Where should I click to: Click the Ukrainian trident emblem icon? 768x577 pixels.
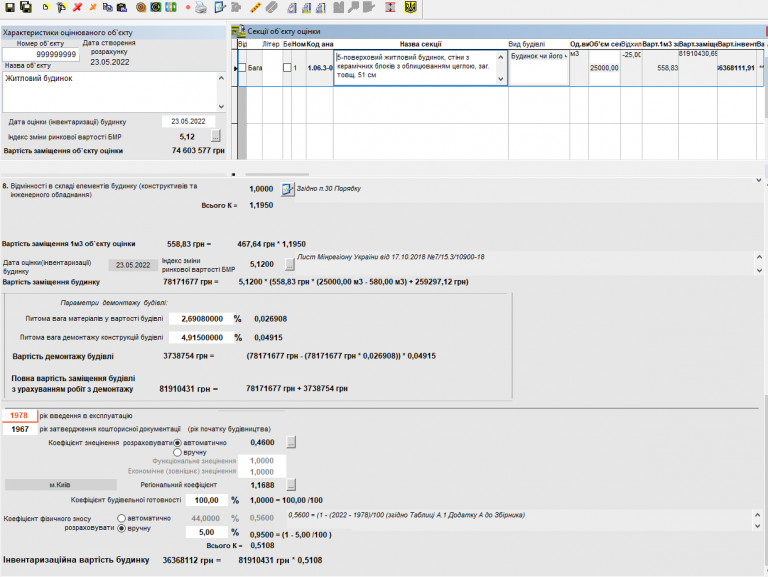point(410,7)
